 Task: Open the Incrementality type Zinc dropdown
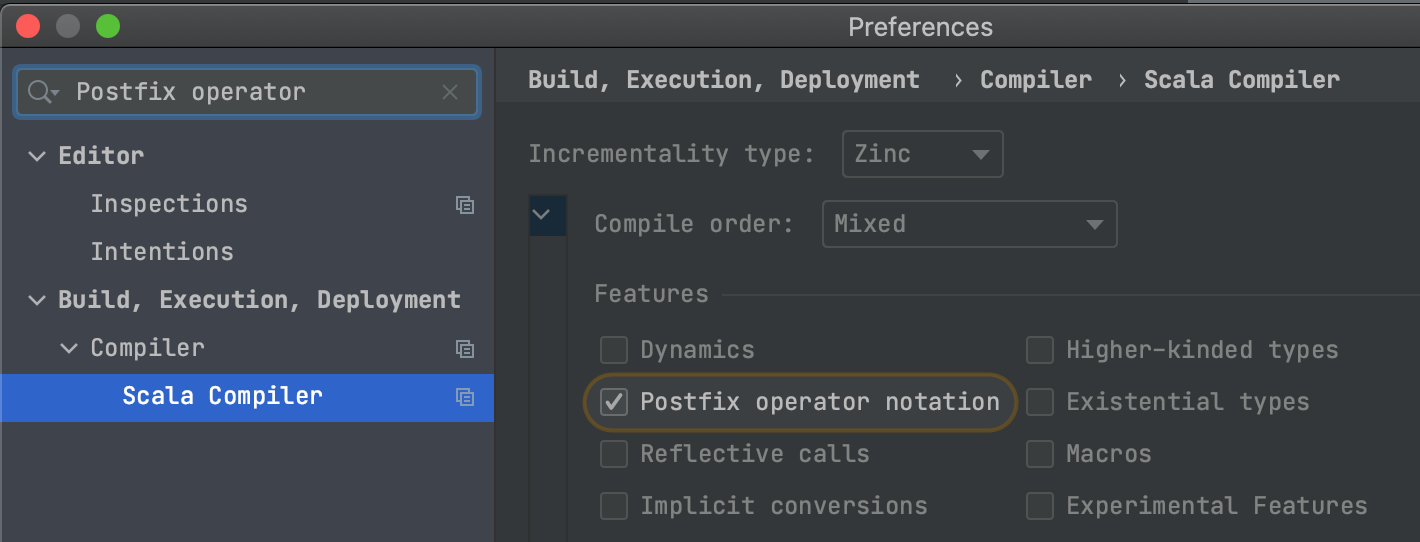pyautogui.click(x=923, y=154)
